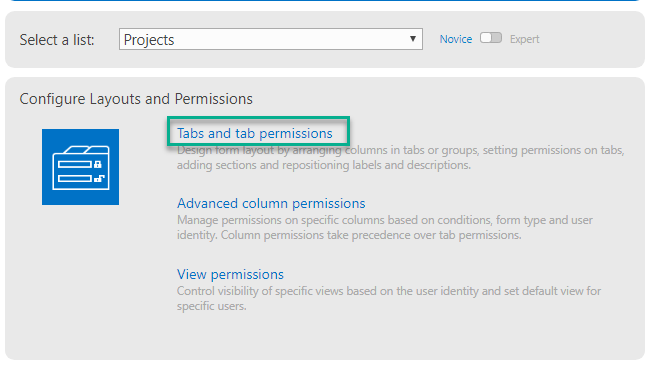Click the blue tabbed-form permissions icon tile
Viewport: 656px width, 366px height.
point(80,167)
